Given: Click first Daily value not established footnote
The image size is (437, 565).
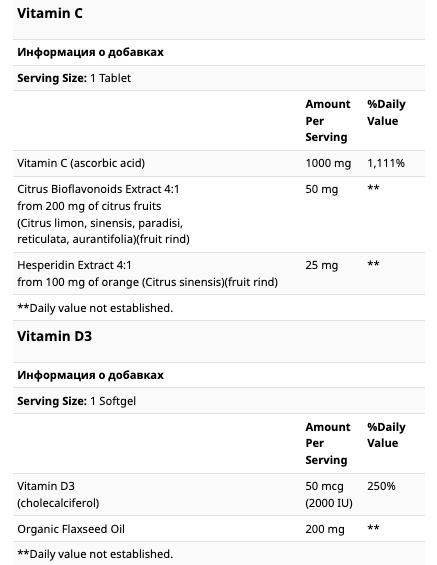Looking at the screenshot, I should coord(95,308).
